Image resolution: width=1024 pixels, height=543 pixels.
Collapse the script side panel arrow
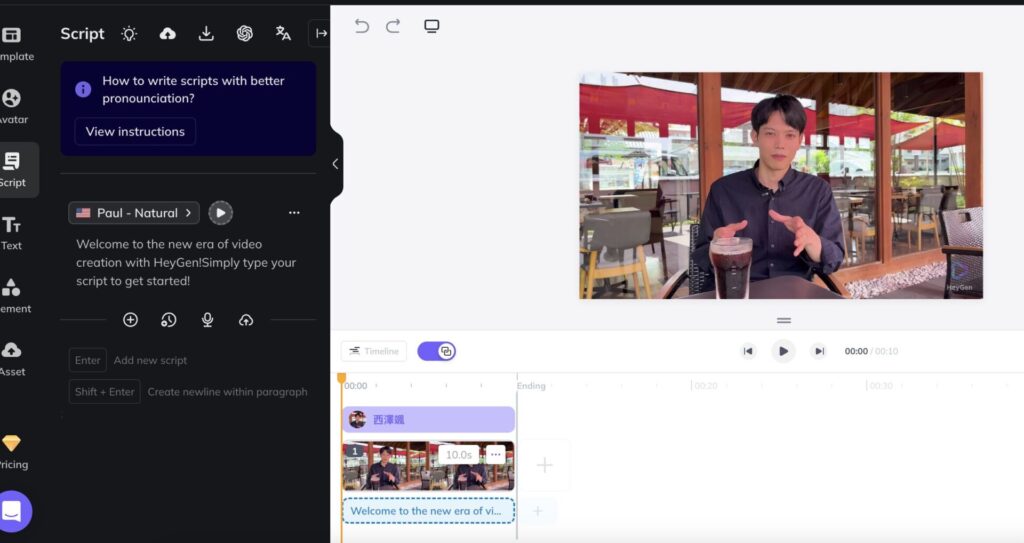(x=335, y=164)
